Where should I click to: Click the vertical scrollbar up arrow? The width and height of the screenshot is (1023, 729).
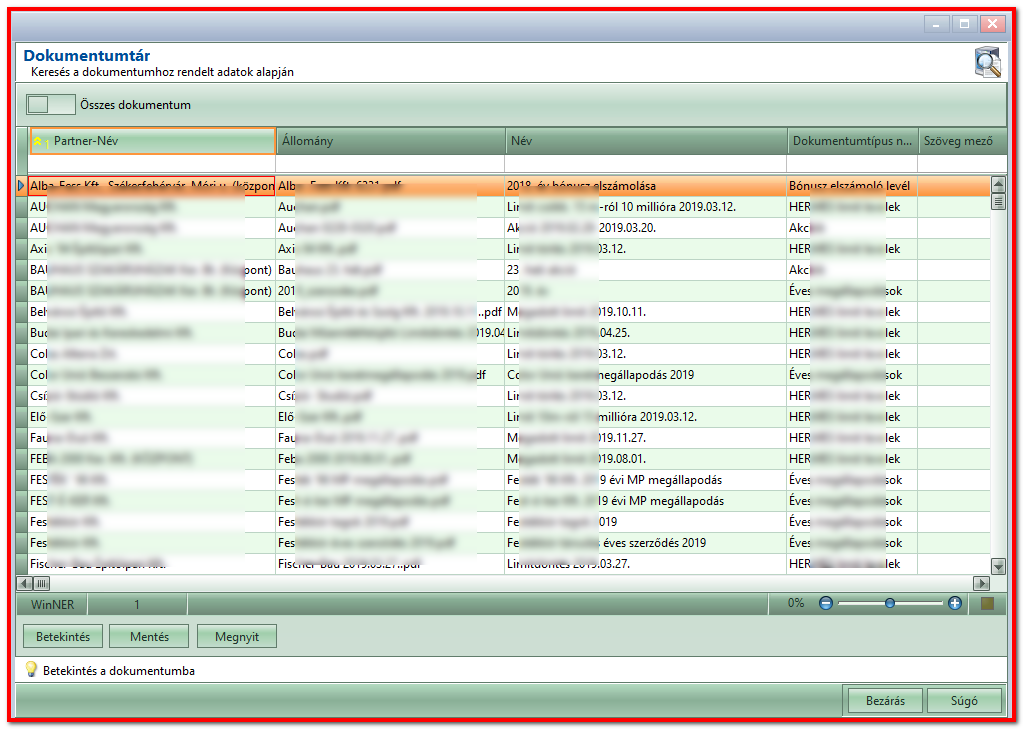click(x=998, y=184)
